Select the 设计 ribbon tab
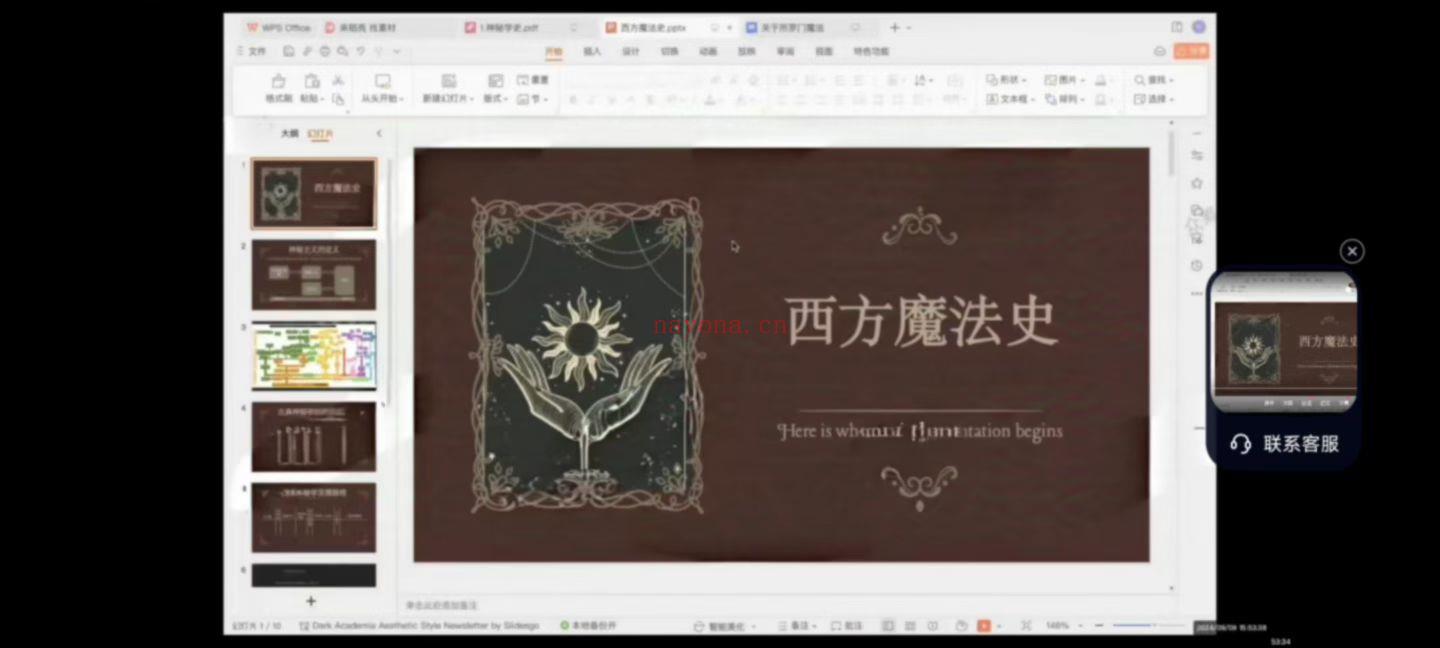1440x648 pixels. point(631,51)
